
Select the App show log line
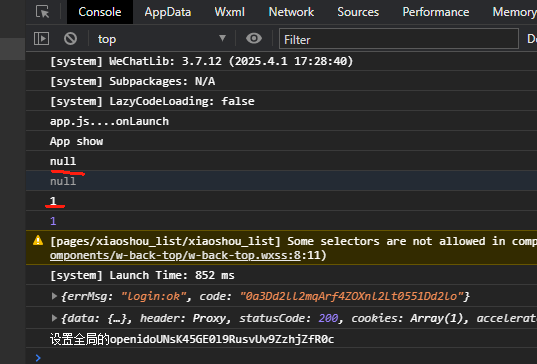point(282,141)
